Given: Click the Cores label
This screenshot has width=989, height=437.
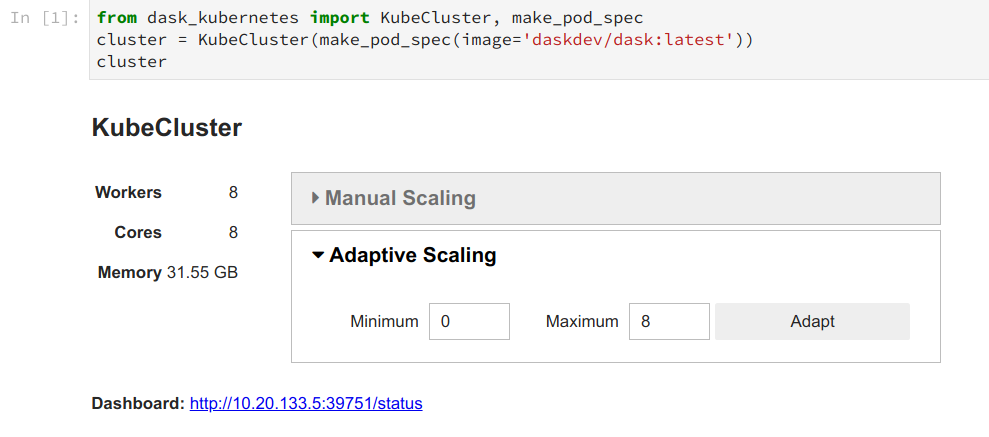Looking at the screenshot, I should (138, 232).
